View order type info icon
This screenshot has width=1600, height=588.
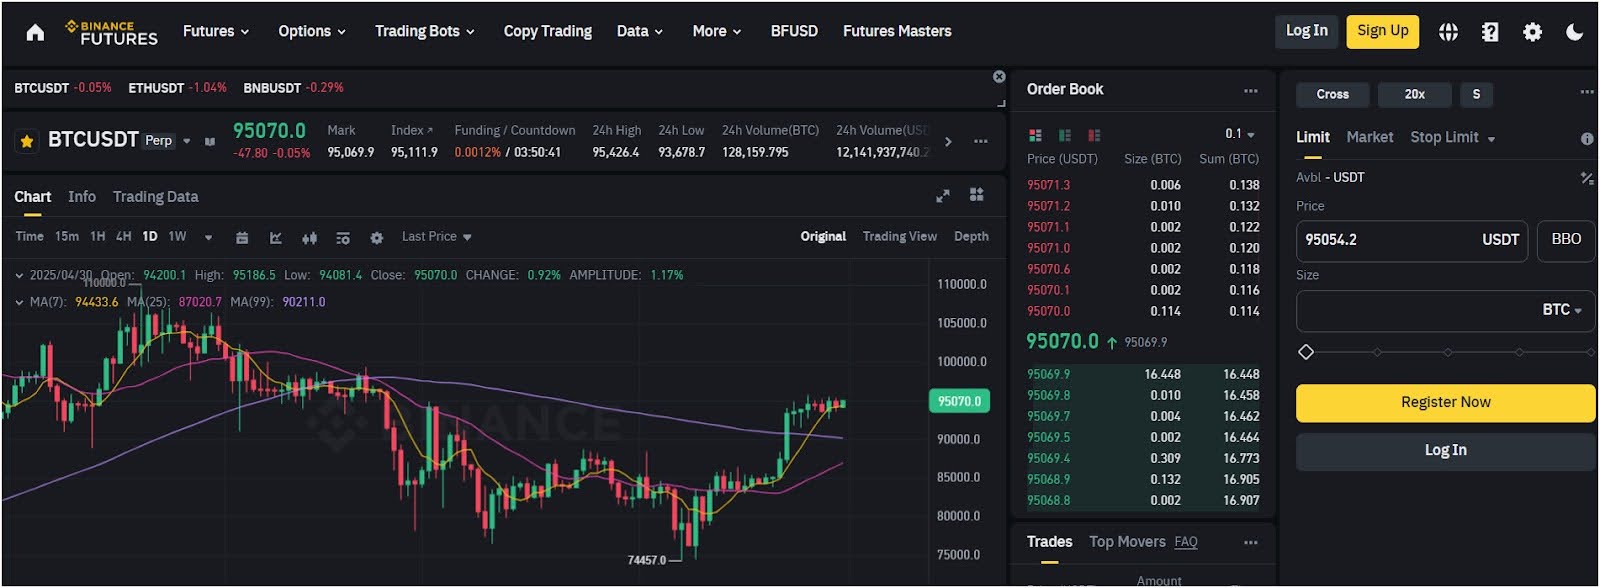1587,139
